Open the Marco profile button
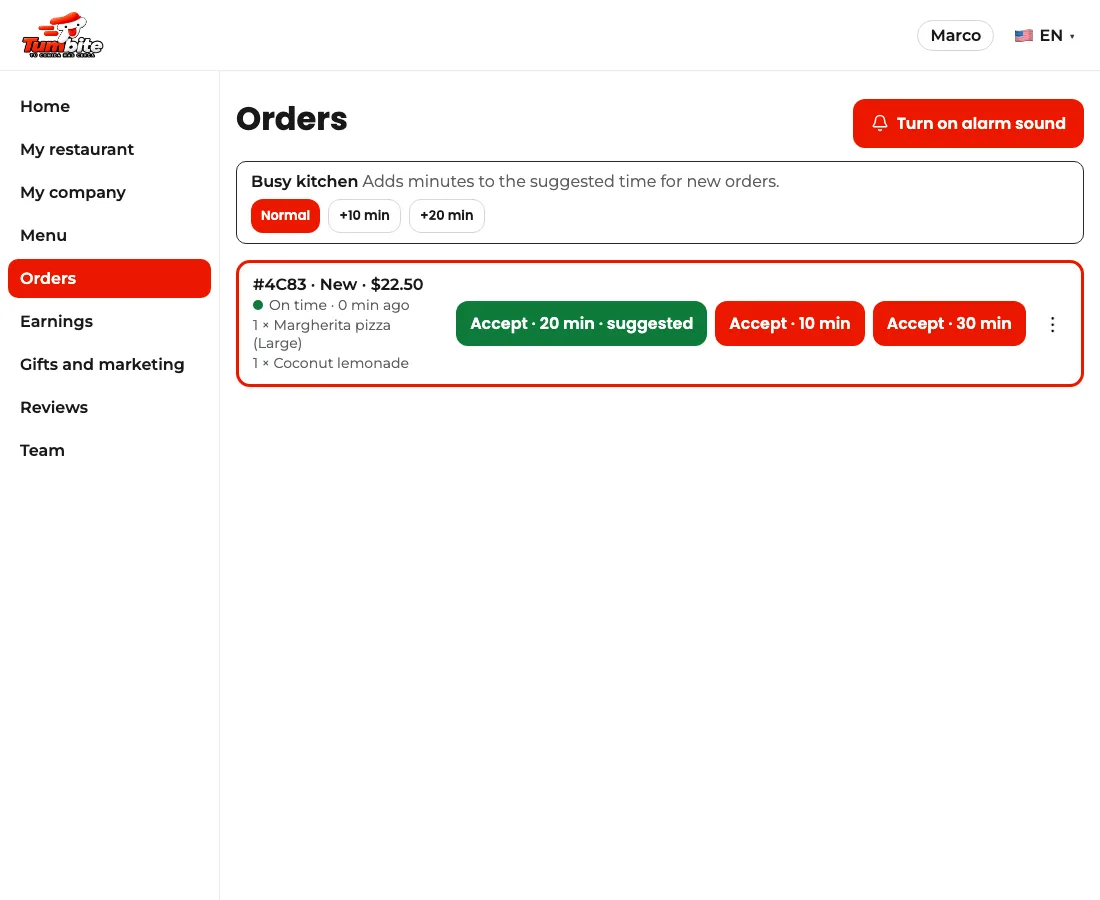The width and height of the screenshot is (1100, 900). pyautogui.click(x=955, y=36)
